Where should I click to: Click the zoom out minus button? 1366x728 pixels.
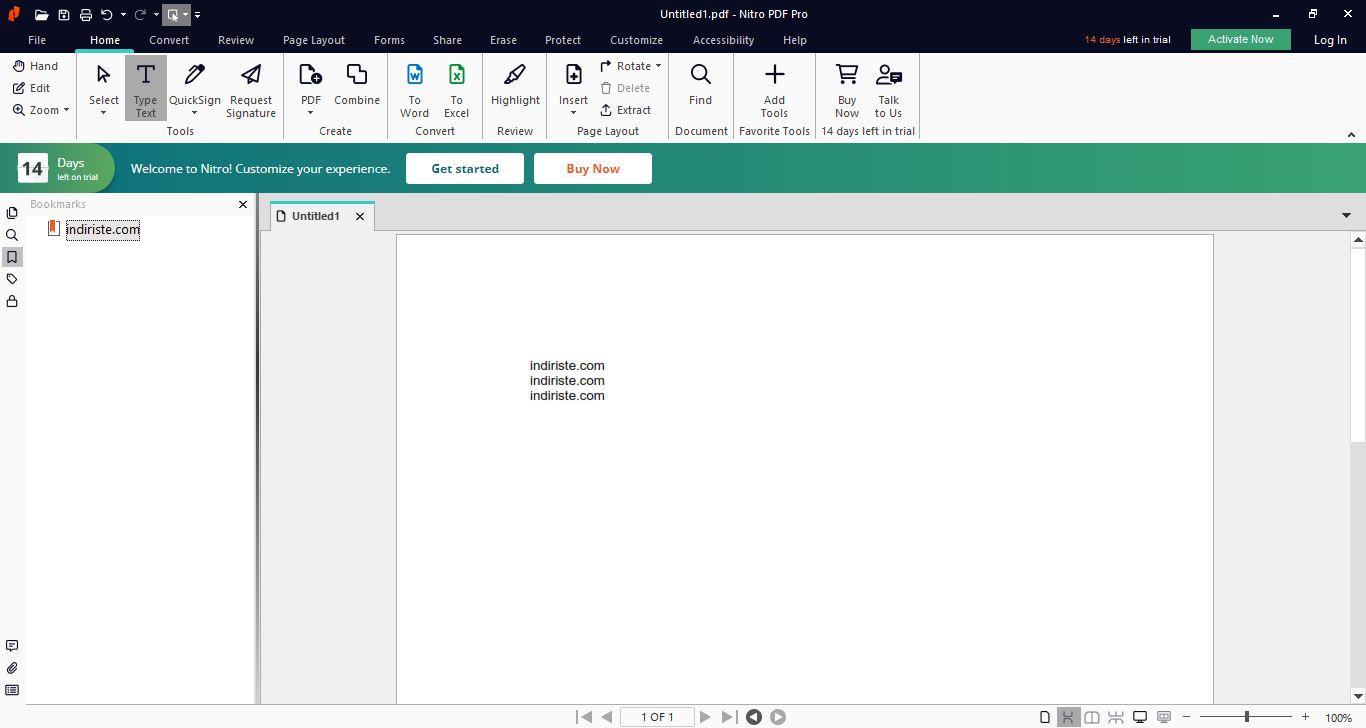click(1186, 717)
